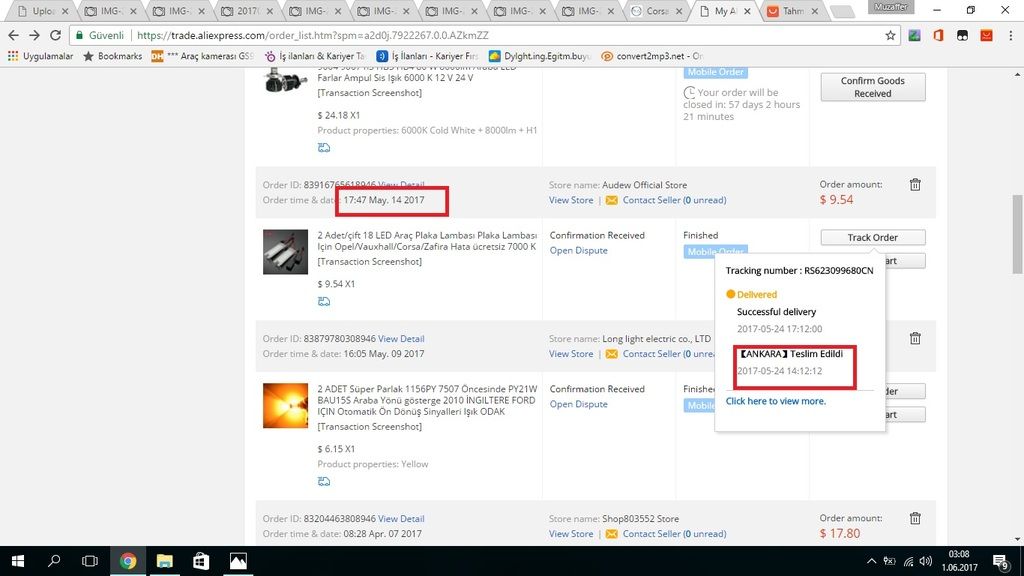Image resolution: width=1024 pixels, height=576 pixels.
Task: Open Transaction Screenshot for Plaka Lambası item
Action: tap(370, 262)
